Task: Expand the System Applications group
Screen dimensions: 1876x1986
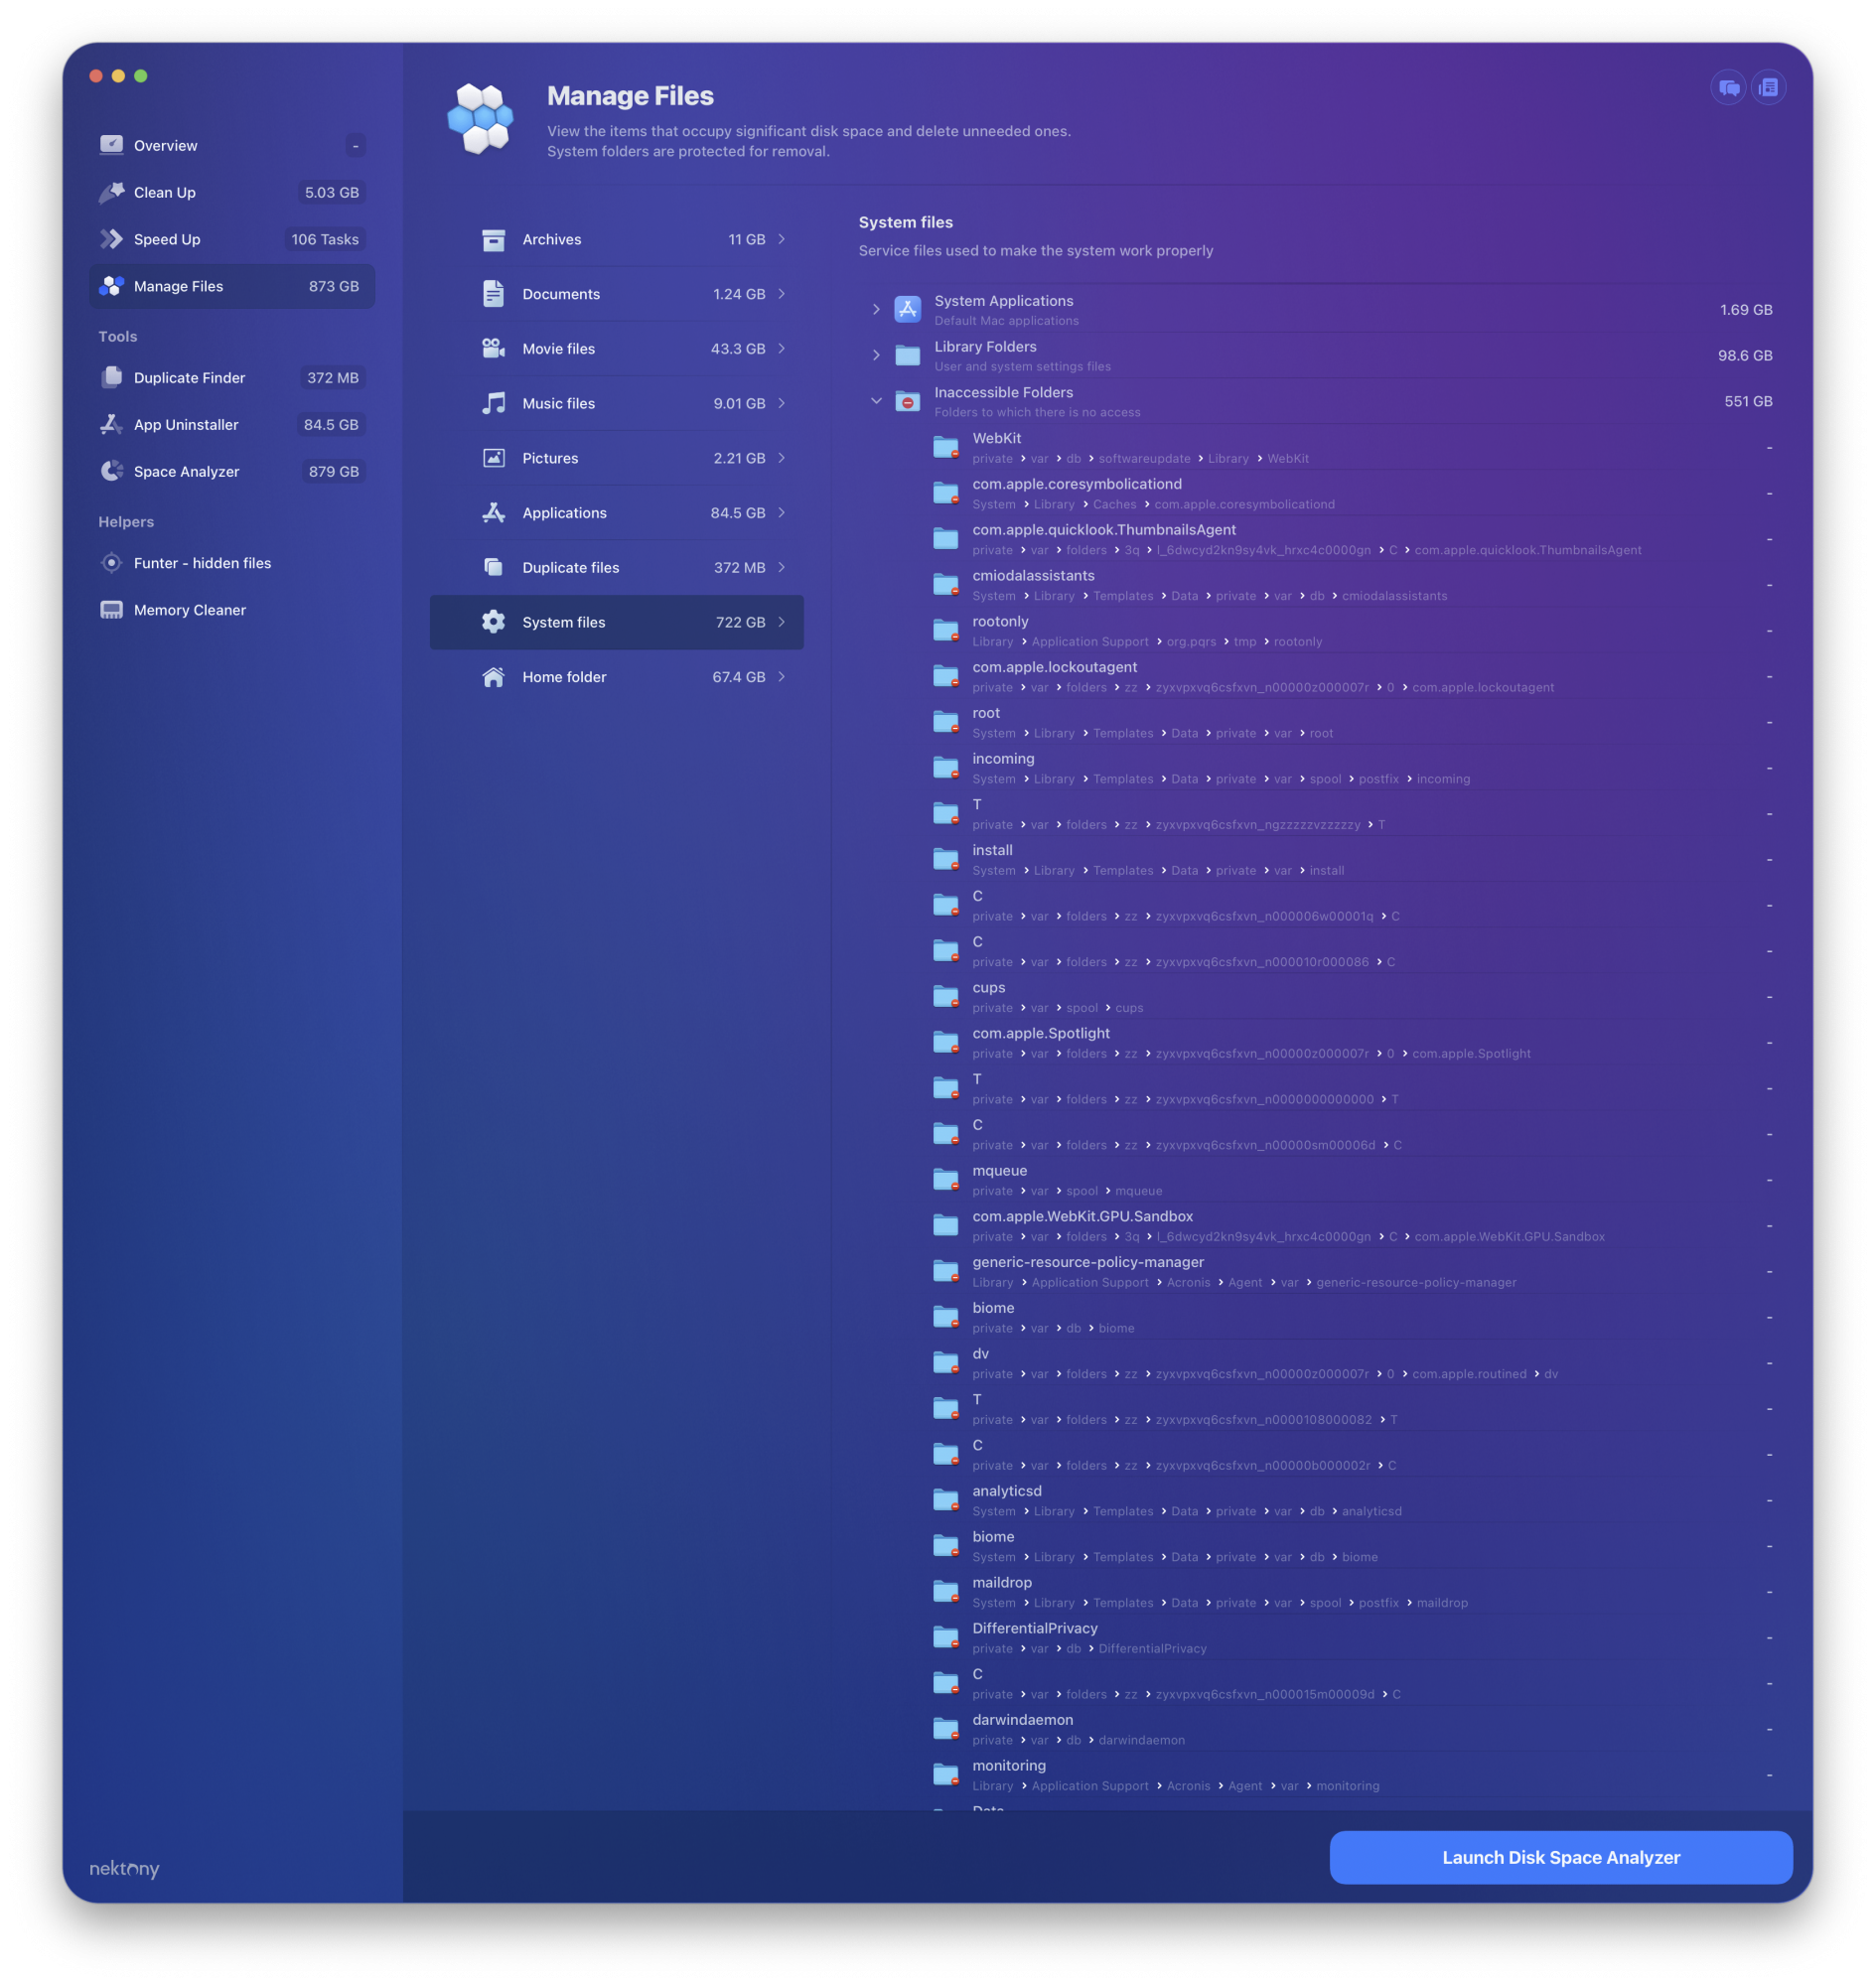Action: [x=876, y=310]
